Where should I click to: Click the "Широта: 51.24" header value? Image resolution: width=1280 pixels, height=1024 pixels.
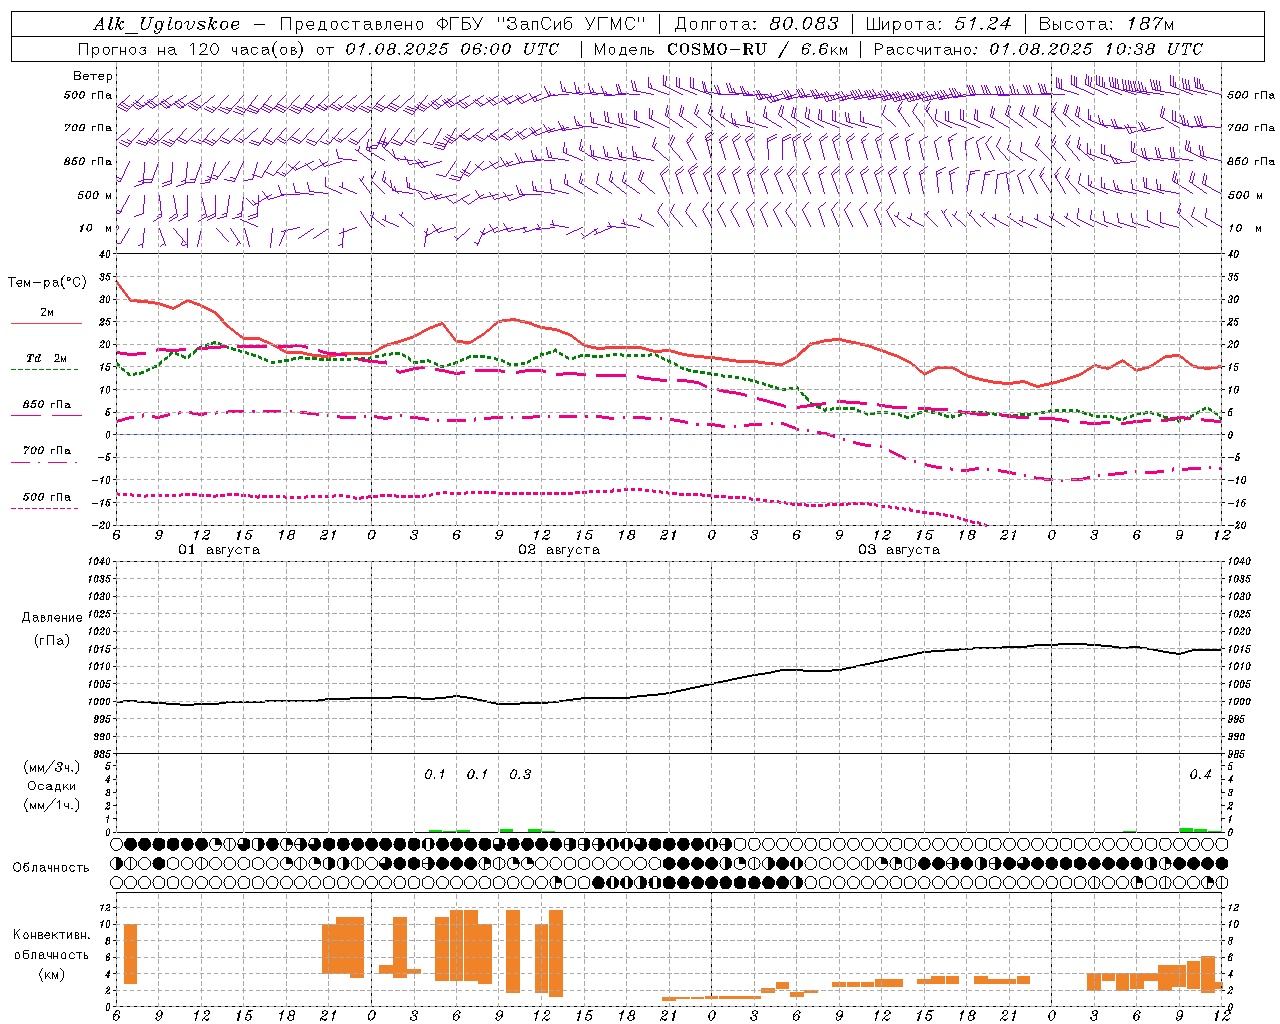pos(938,24)
